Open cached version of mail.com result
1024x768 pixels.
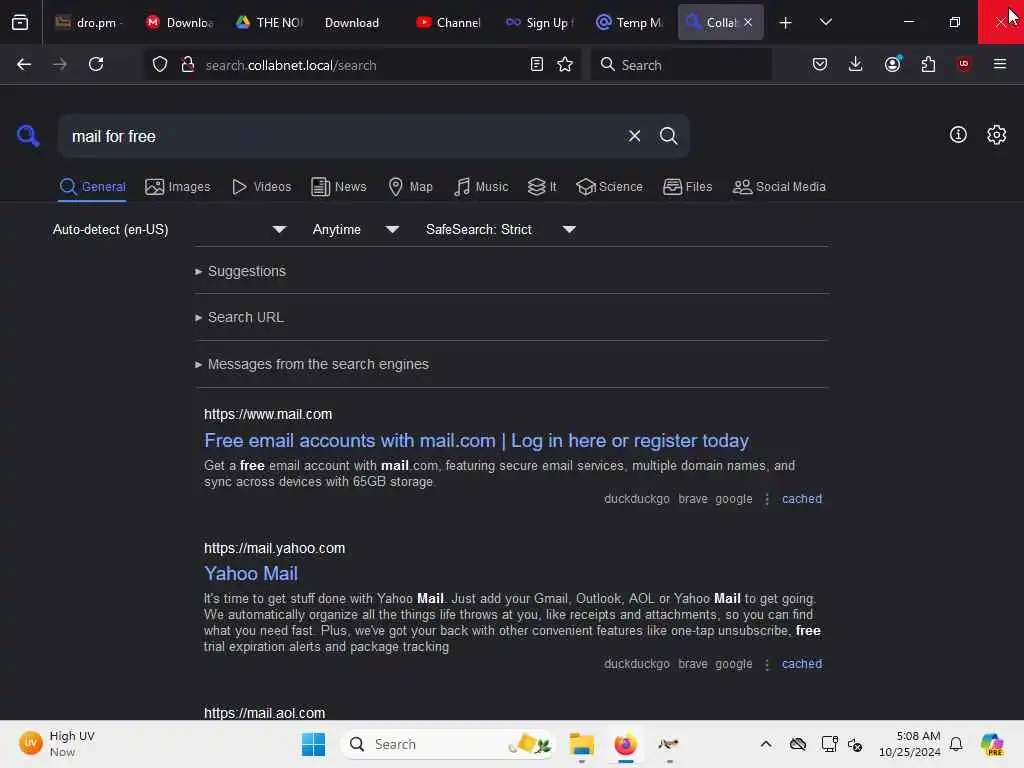[802, 499]
